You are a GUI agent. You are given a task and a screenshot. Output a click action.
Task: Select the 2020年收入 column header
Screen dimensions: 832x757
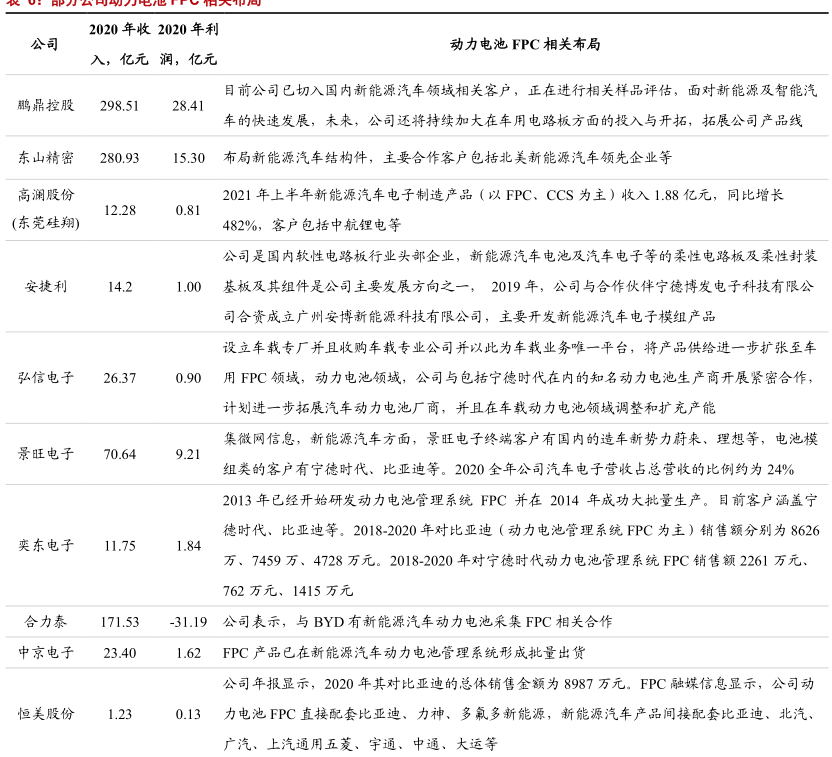point(119,44)
